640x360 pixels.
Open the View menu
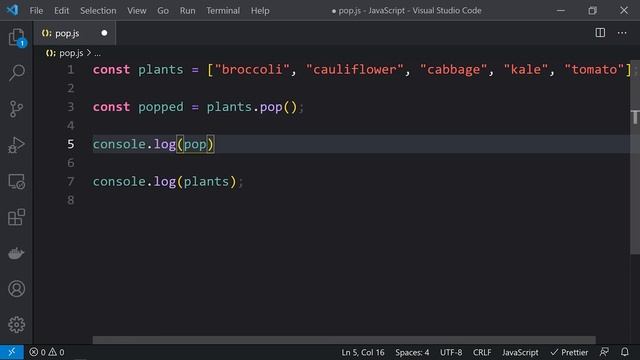[x=137, y=11]
